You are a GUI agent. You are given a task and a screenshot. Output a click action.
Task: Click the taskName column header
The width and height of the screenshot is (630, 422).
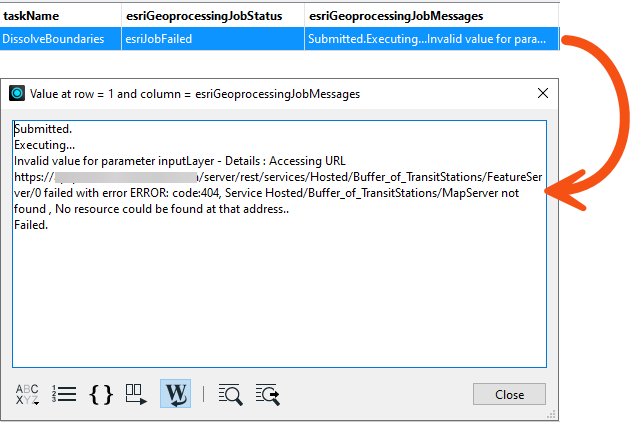pyautogui.click(x=60, y=16)
